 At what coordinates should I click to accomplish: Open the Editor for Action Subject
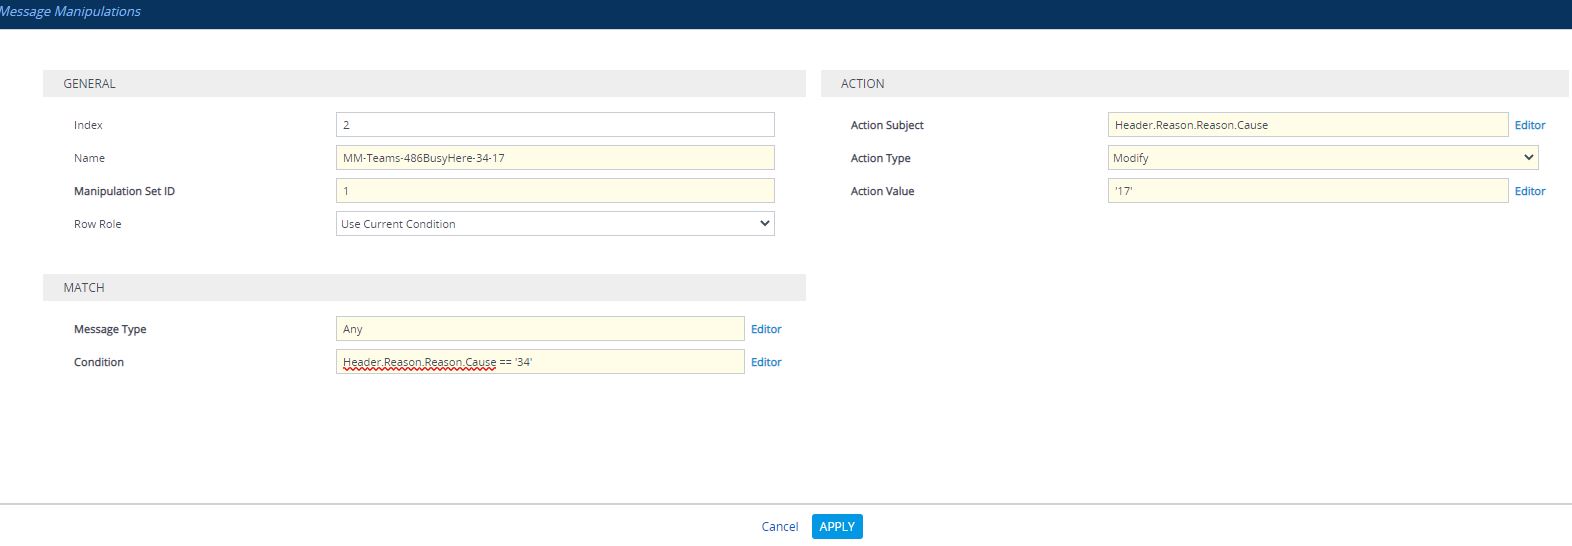tap(1529, 125)
